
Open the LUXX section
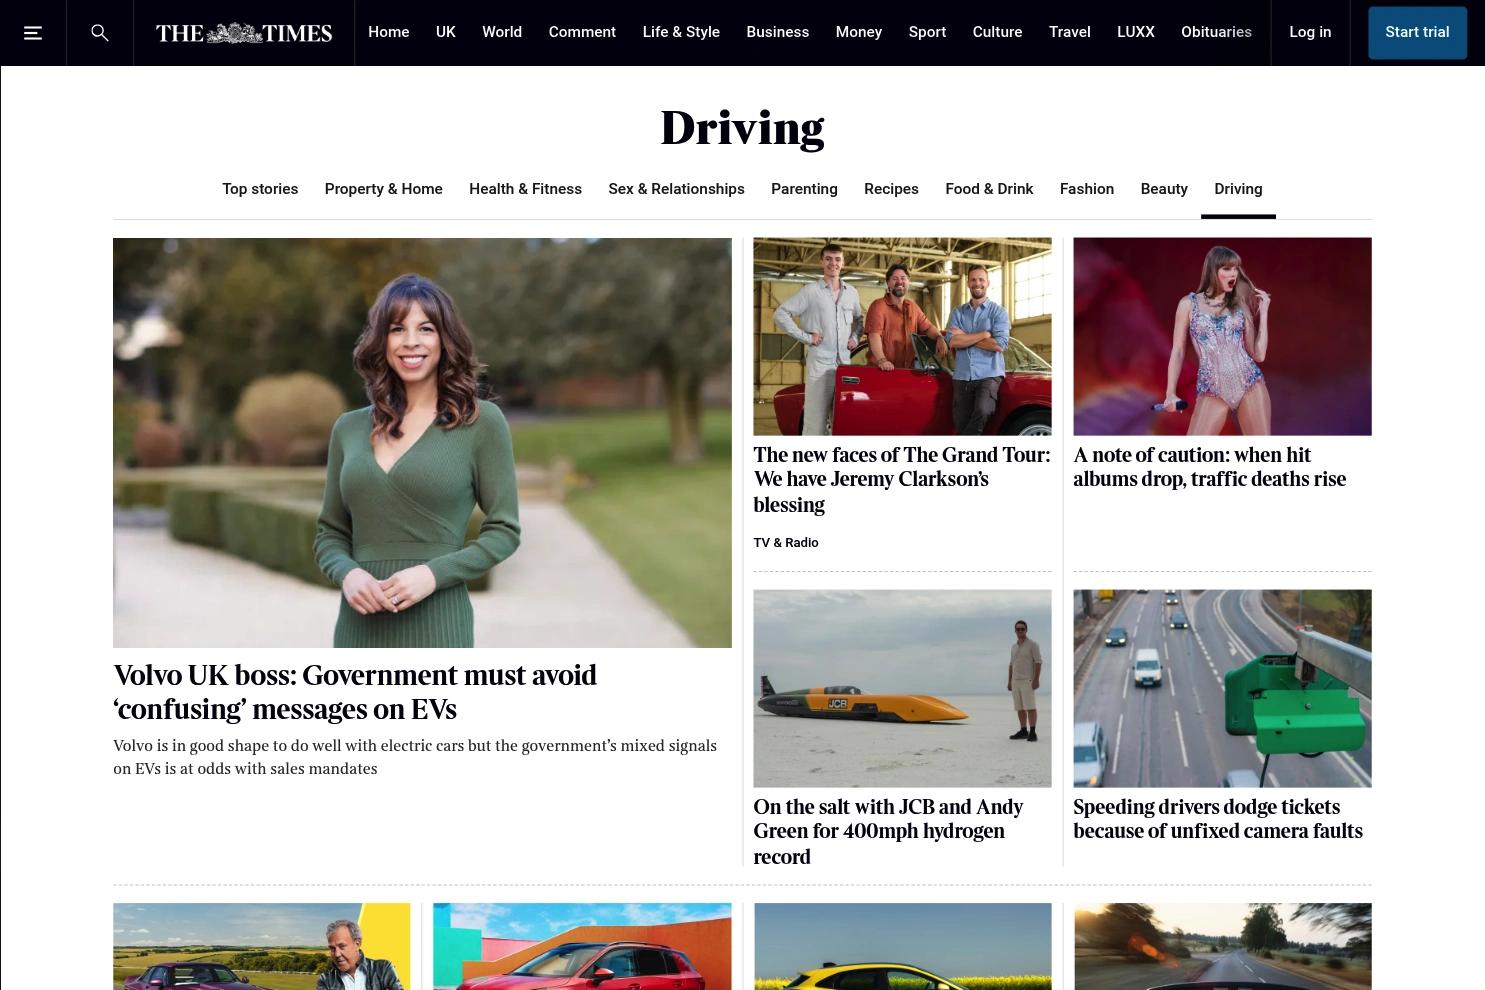1135,32
